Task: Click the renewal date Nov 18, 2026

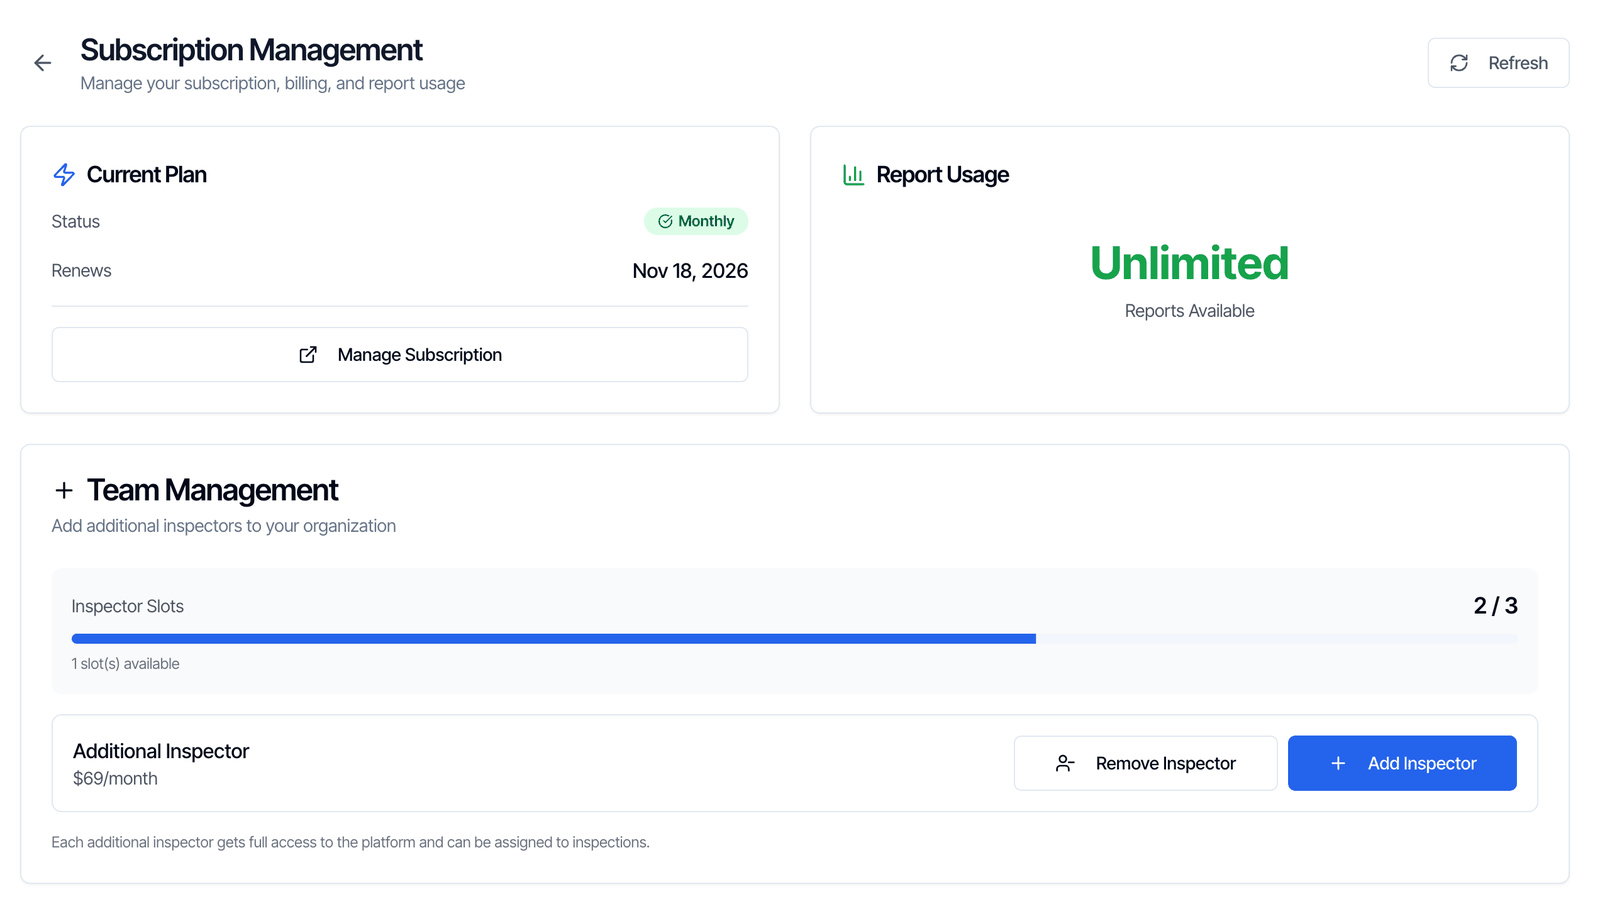Action: pyautogui.click(x=690, y=271)
